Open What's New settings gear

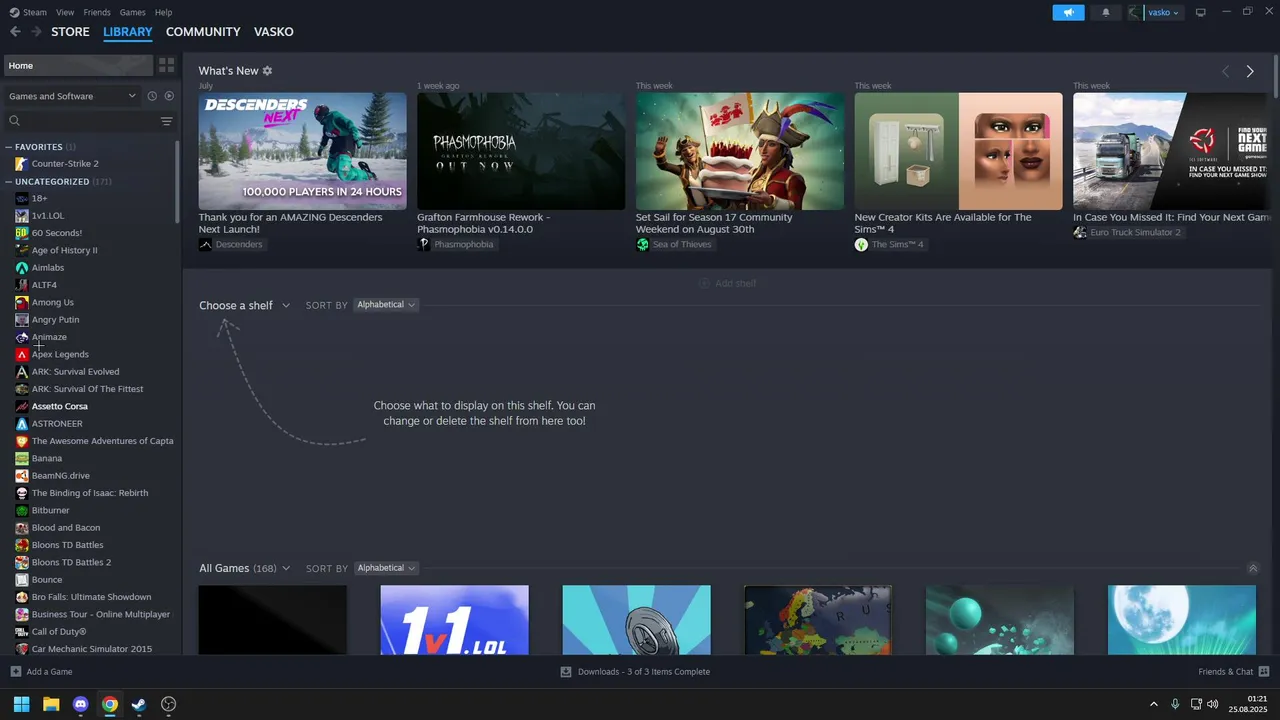click(267, 71)
